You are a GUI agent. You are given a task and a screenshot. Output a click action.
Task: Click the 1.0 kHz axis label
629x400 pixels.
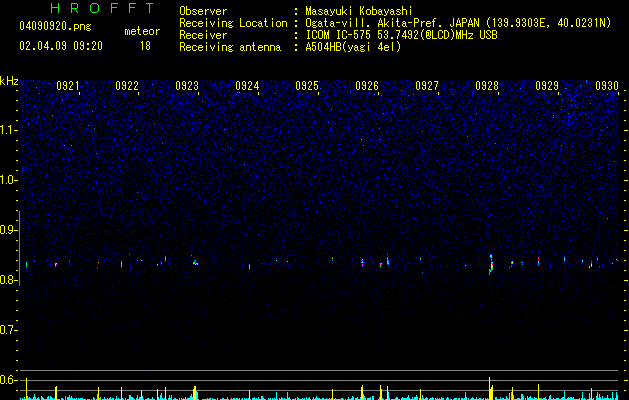click(8, 180)
